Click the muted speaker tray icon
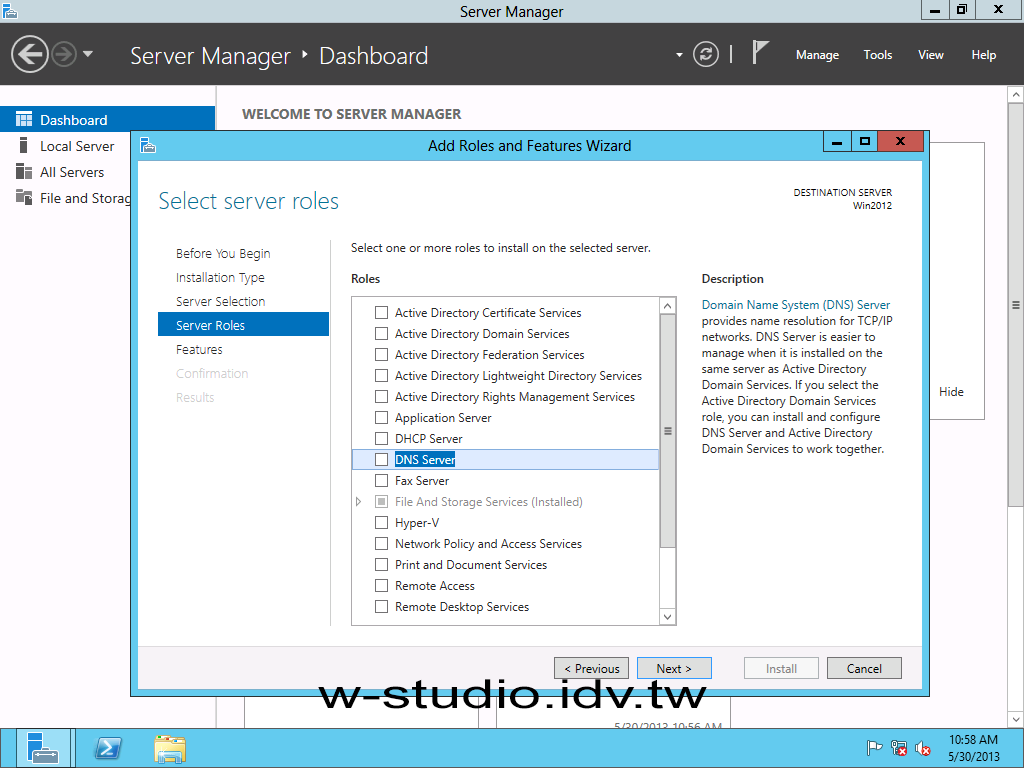This screenshot has height=768, width=1024. coord(923,748)
